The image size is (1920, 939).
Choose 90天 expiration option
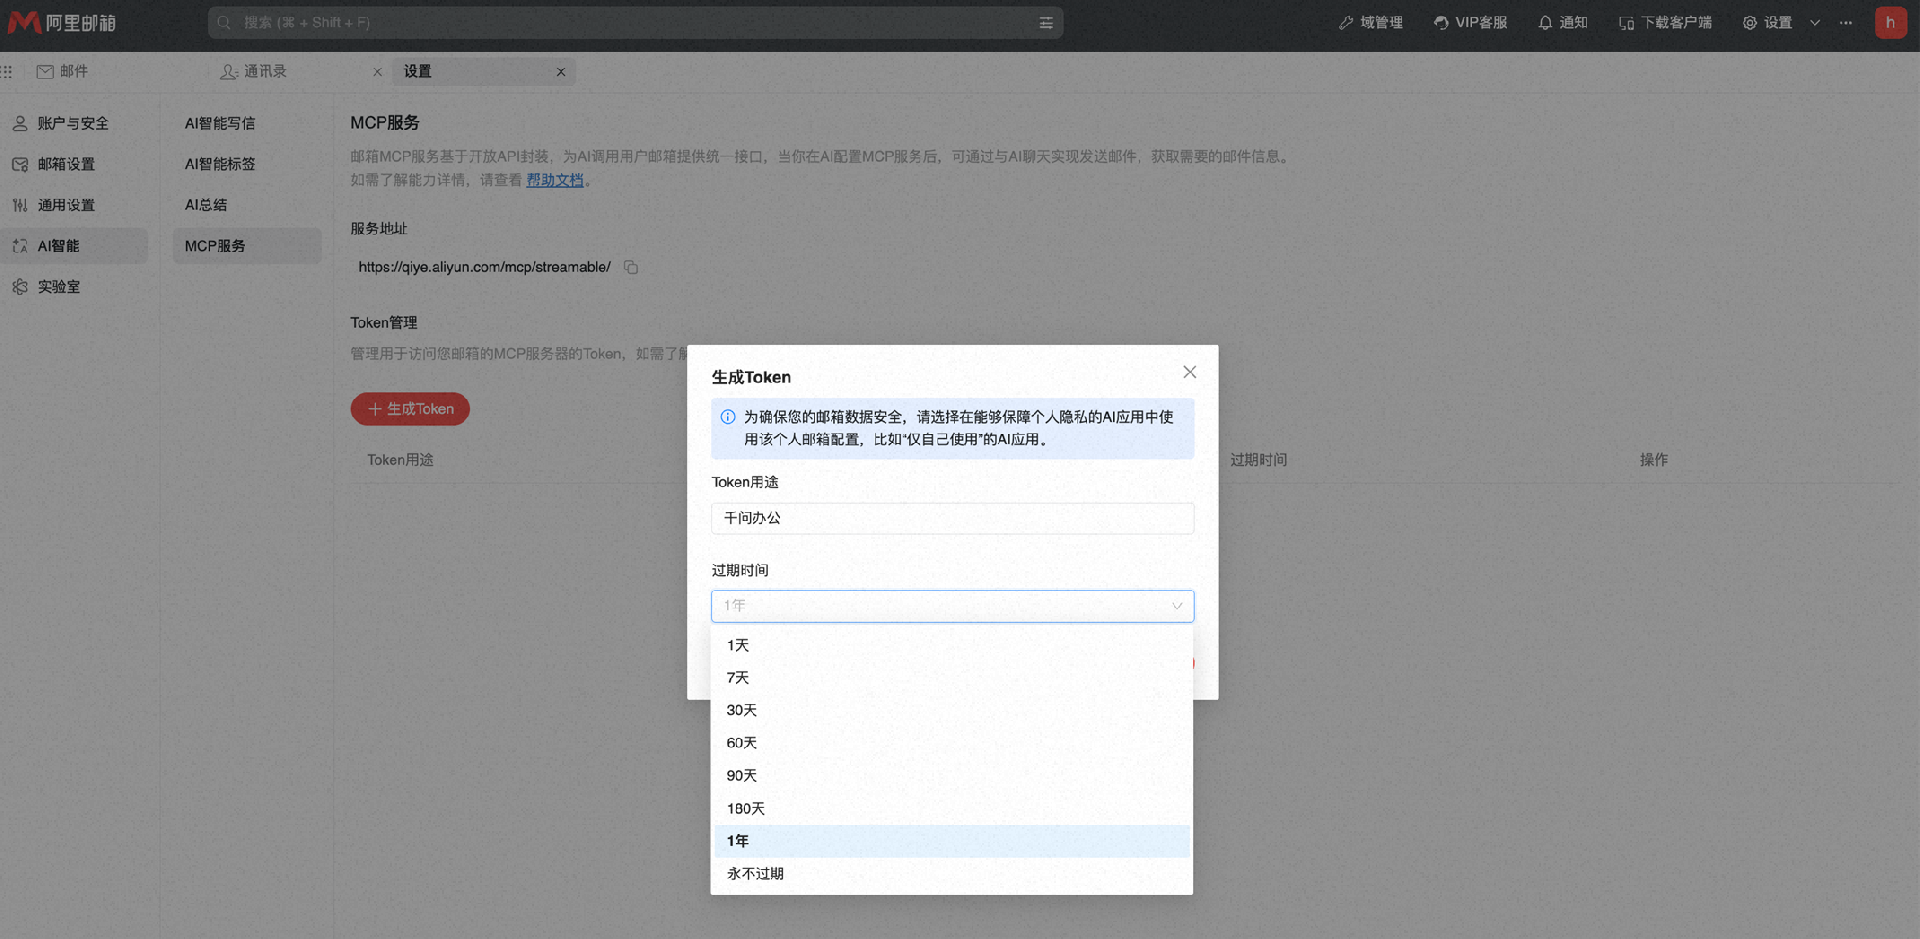(952, 776)
